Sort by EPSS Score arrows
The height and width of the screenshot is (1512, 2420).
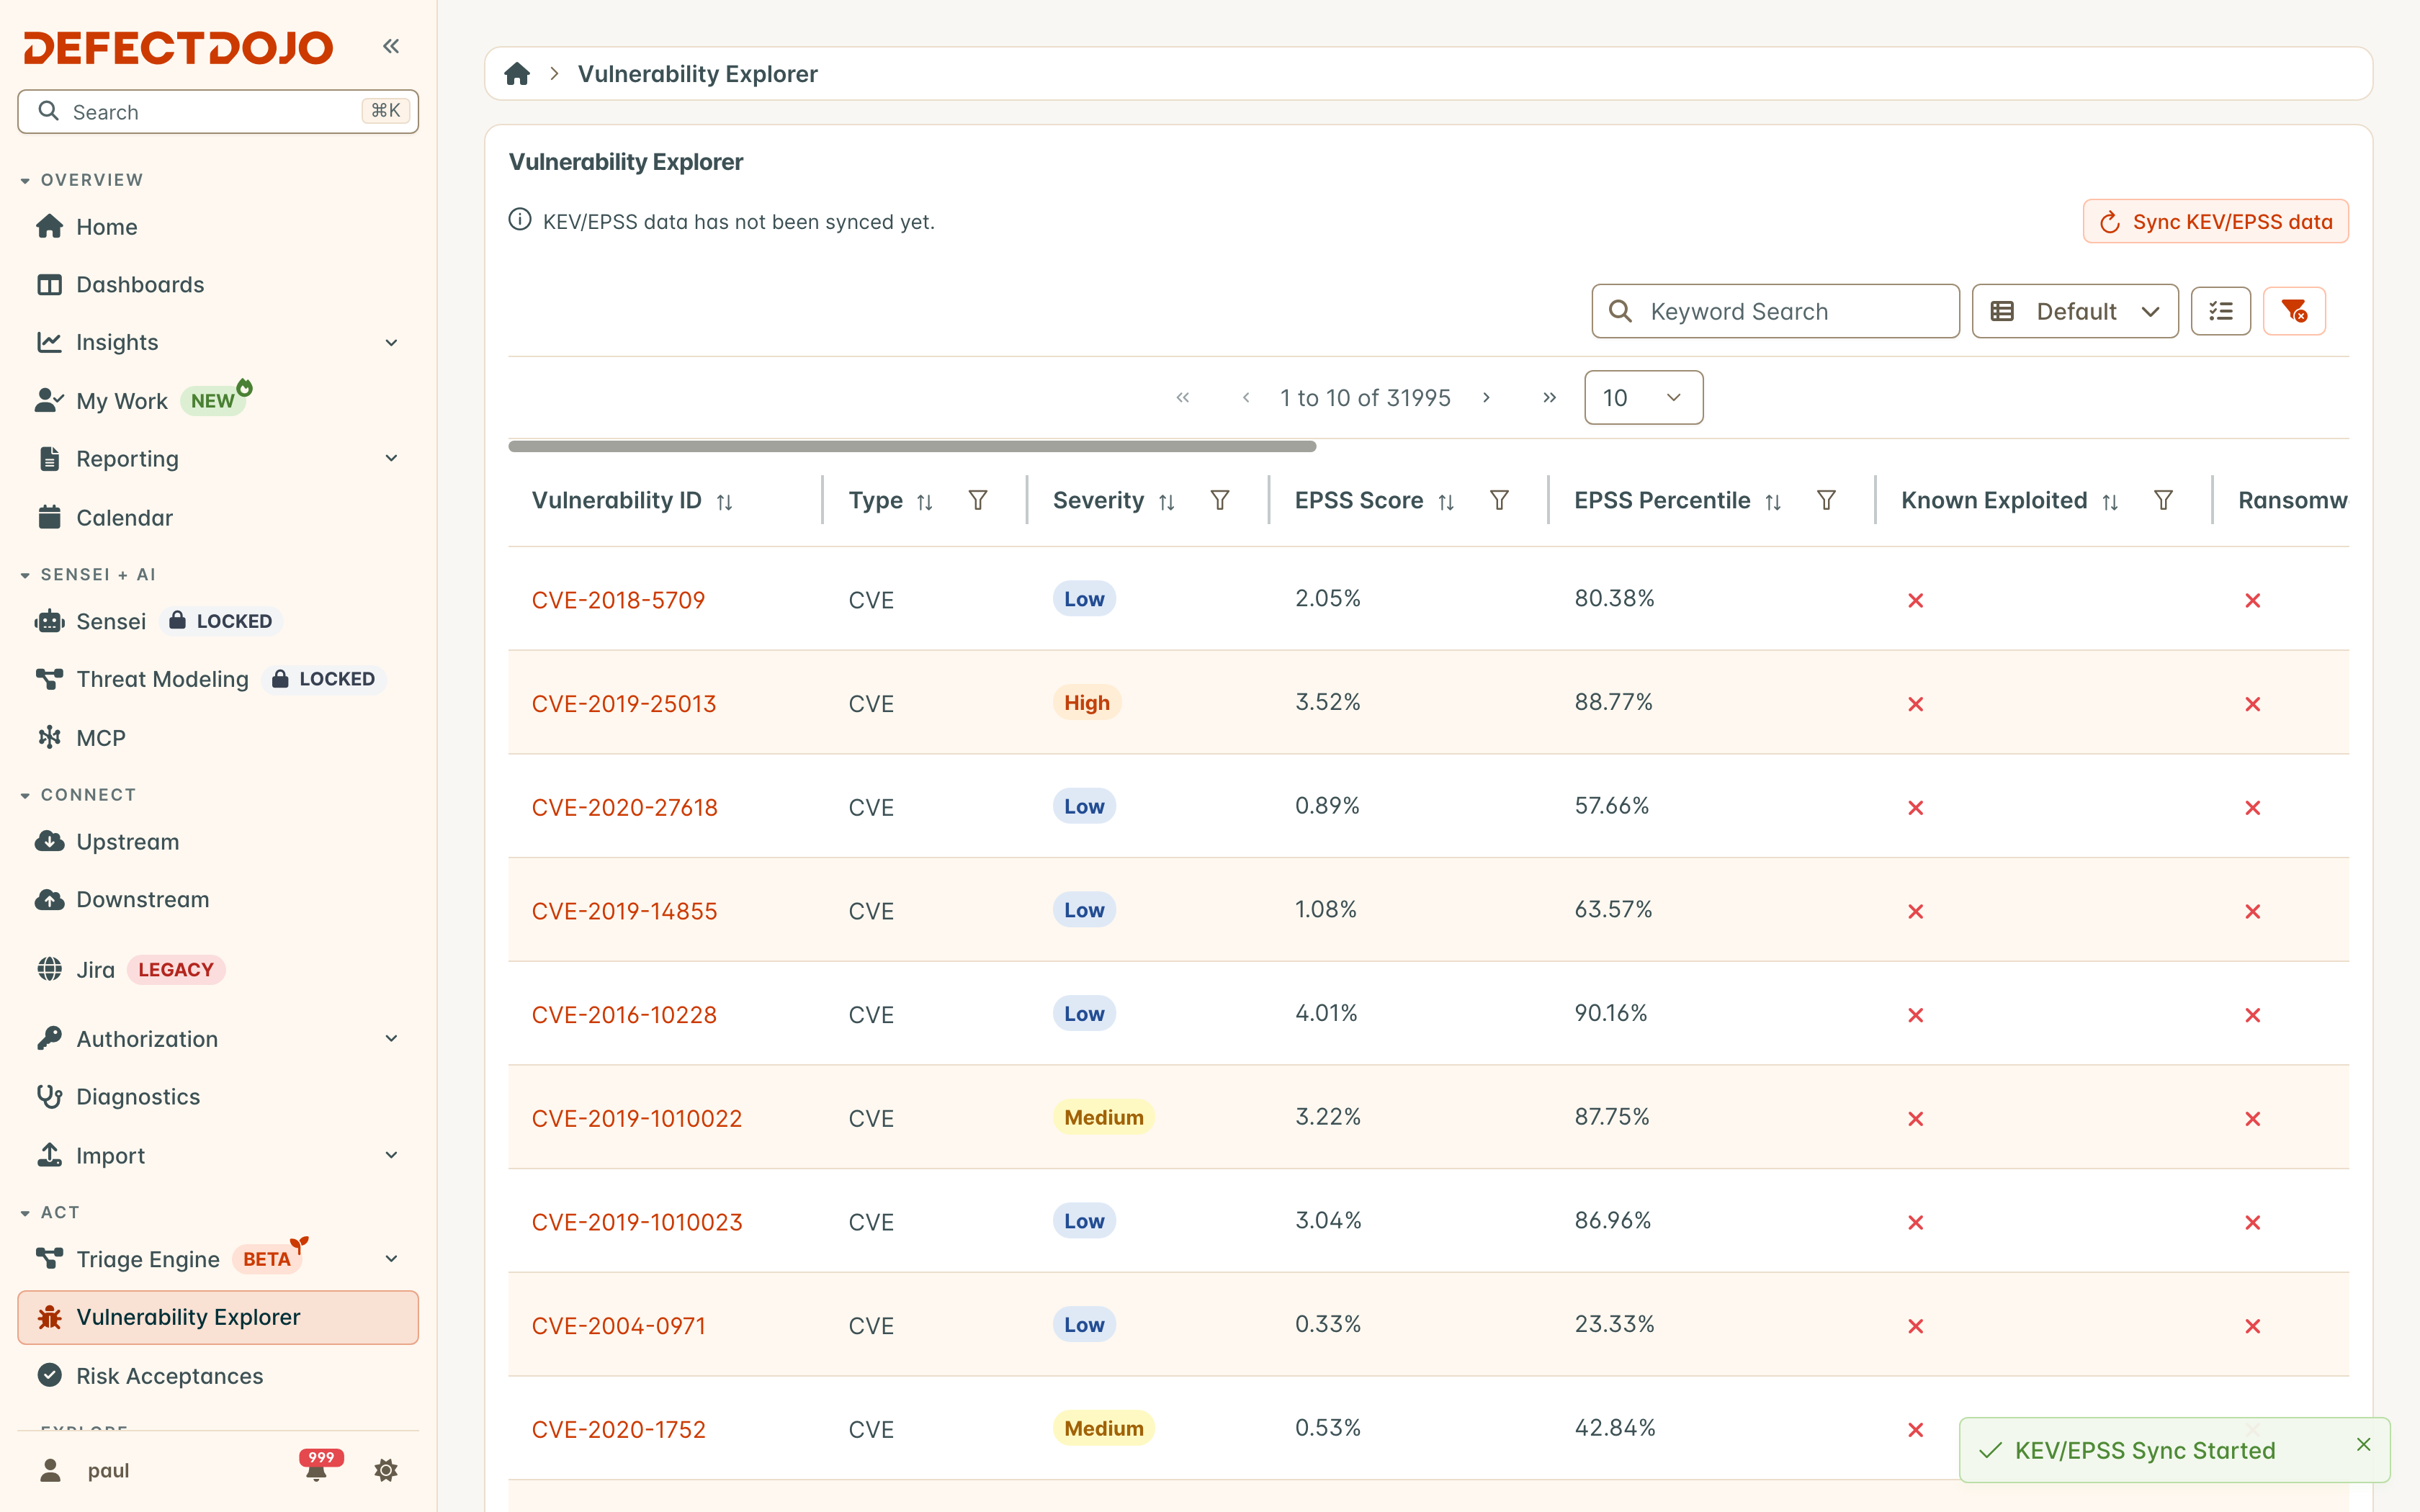coord(1446,502)
